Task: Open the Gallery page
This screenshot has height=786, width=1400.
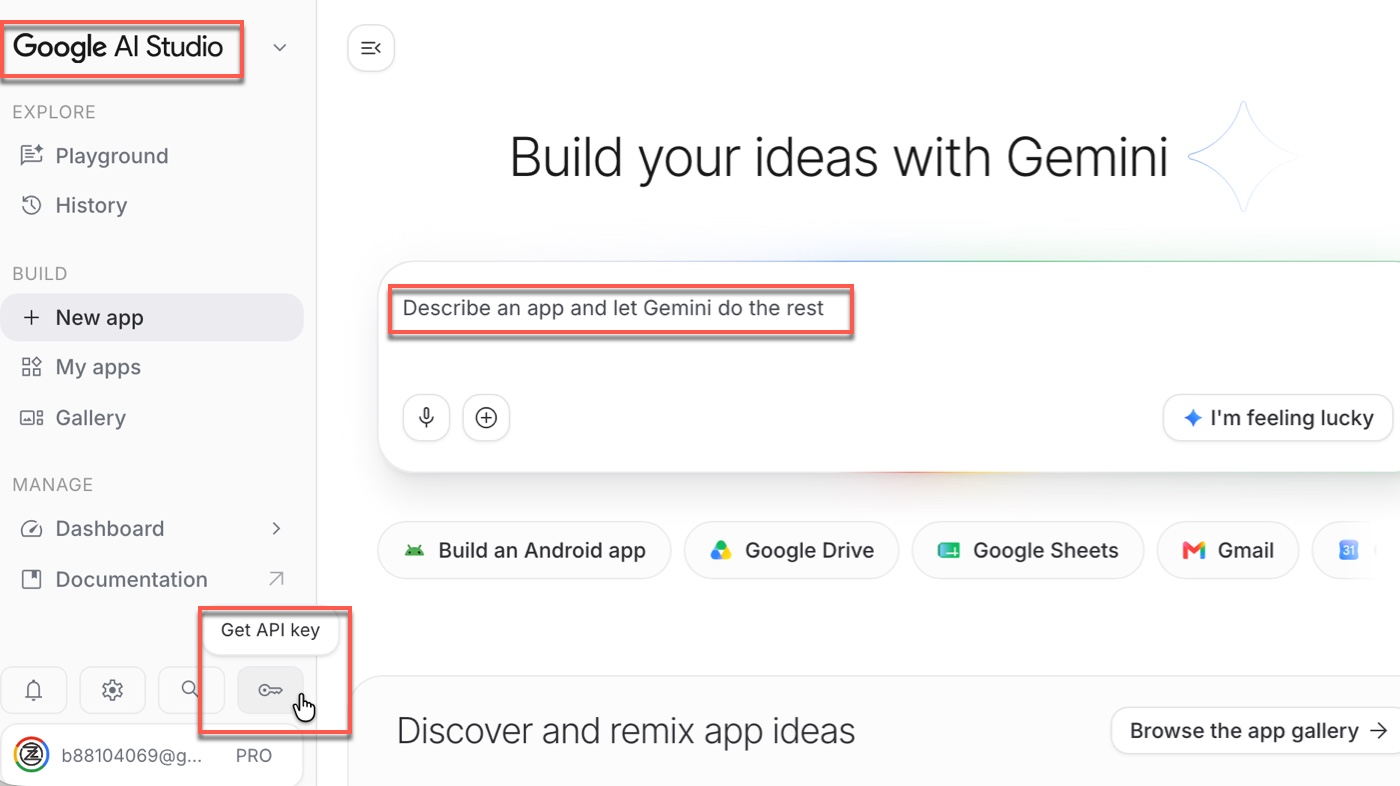Action: pyautogui.click(x=152, y=418)
